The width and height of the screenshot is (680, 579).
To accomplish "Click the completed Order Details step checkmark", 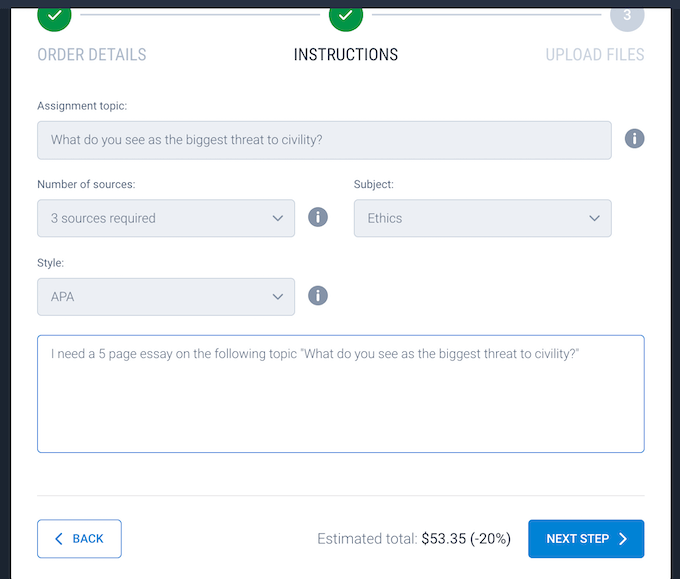I will [54, 16].
